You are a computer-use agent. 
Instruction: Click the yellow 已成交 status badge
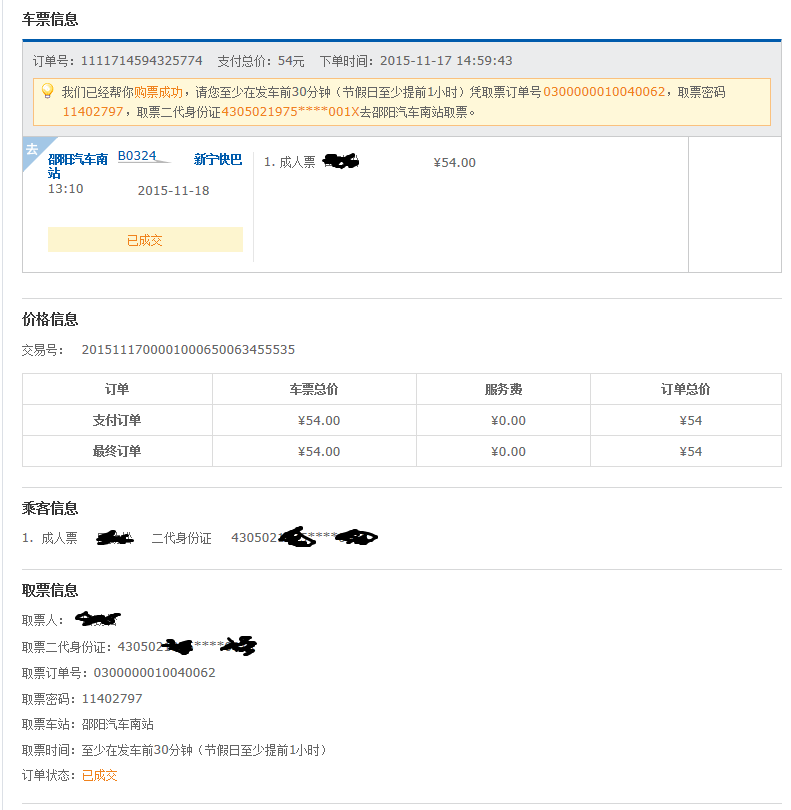145,240
